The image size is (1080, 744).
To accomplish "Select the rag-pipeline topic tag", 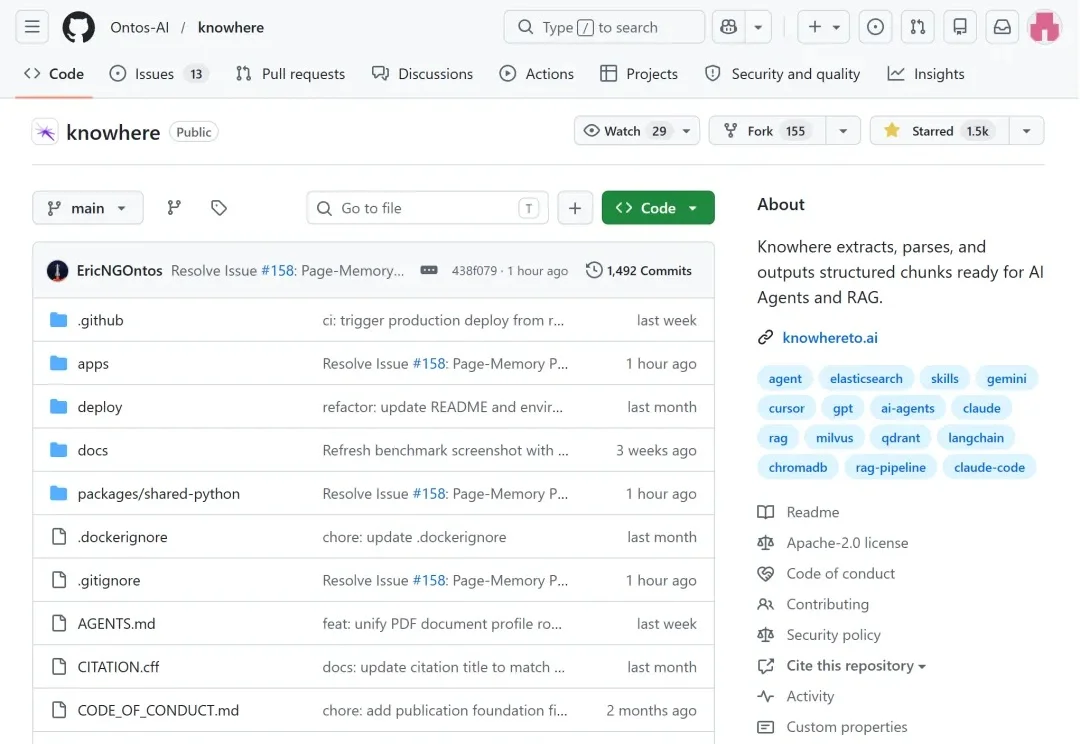I will coord(890,467).
